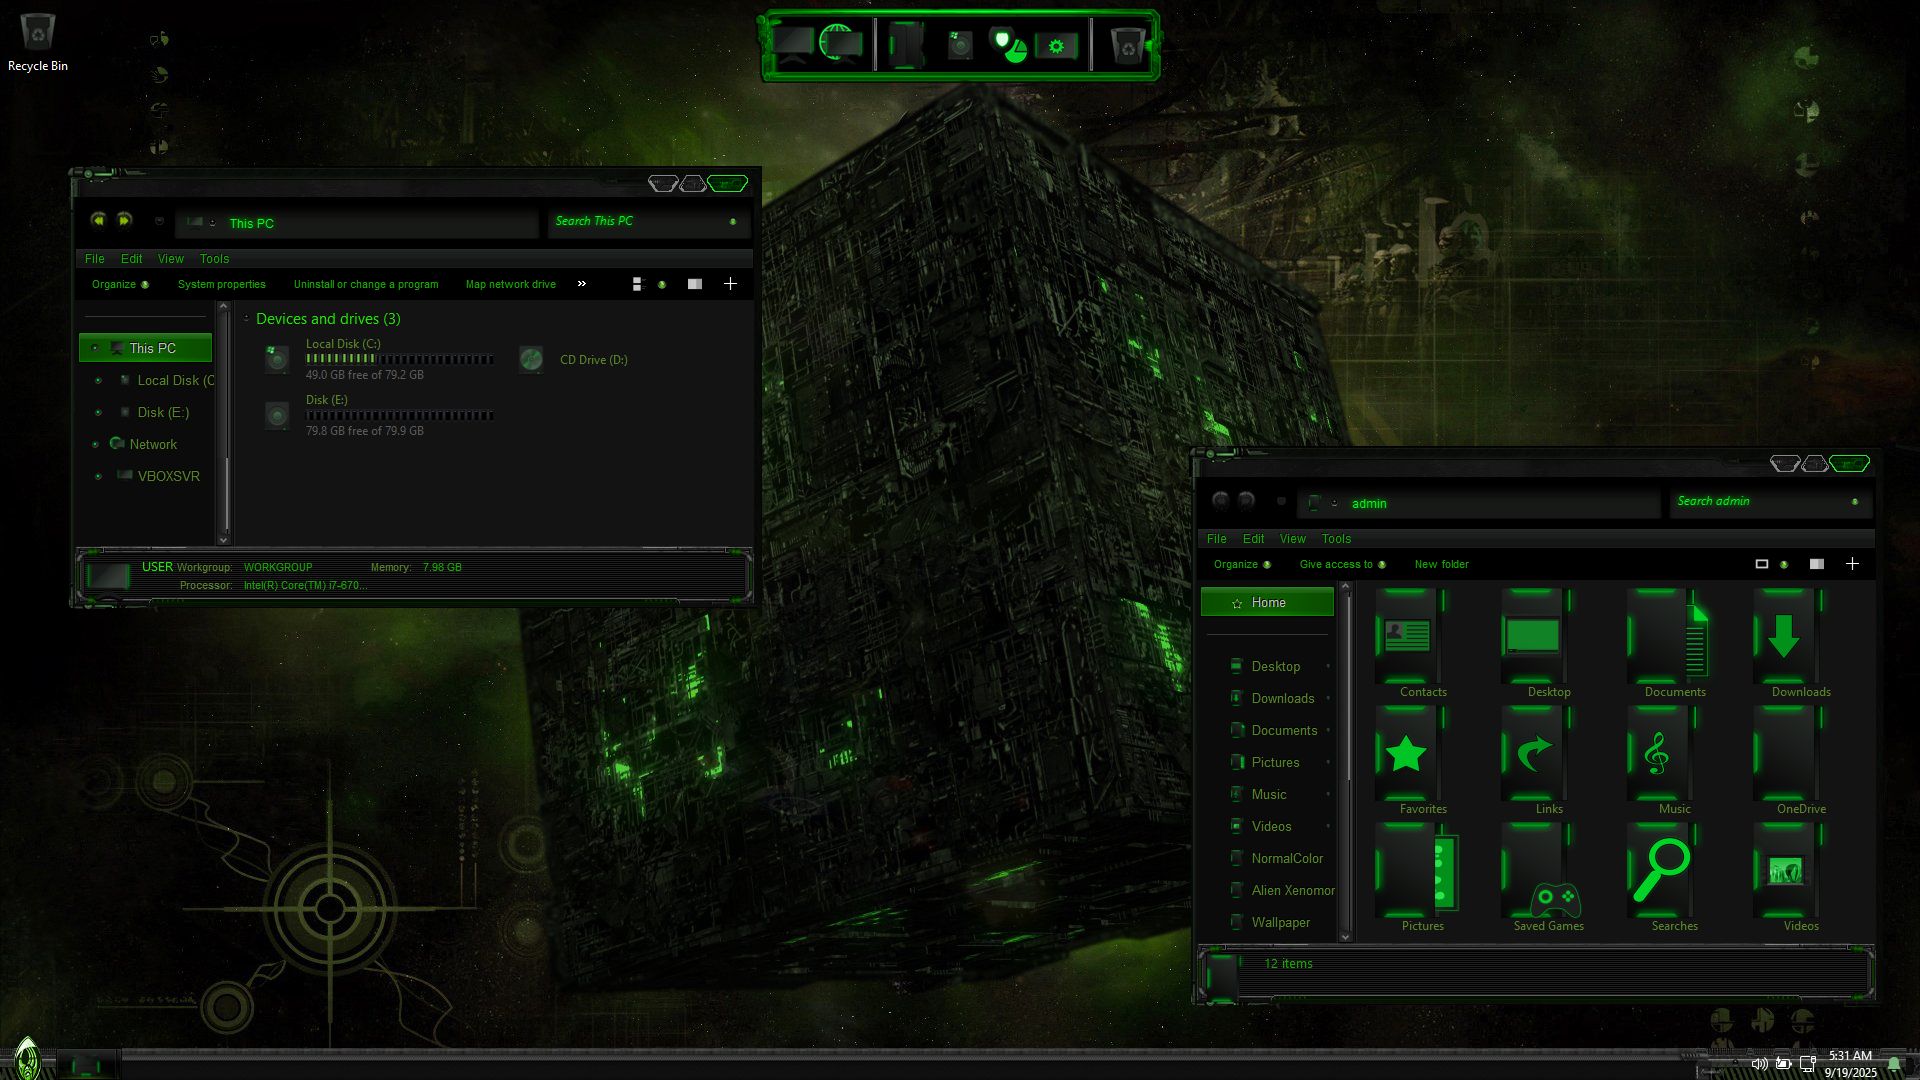The height and width of the screenshot is (1080, 1920).
Task: Toggle preview pane in This PC window
Action: (x=695, y=284)
